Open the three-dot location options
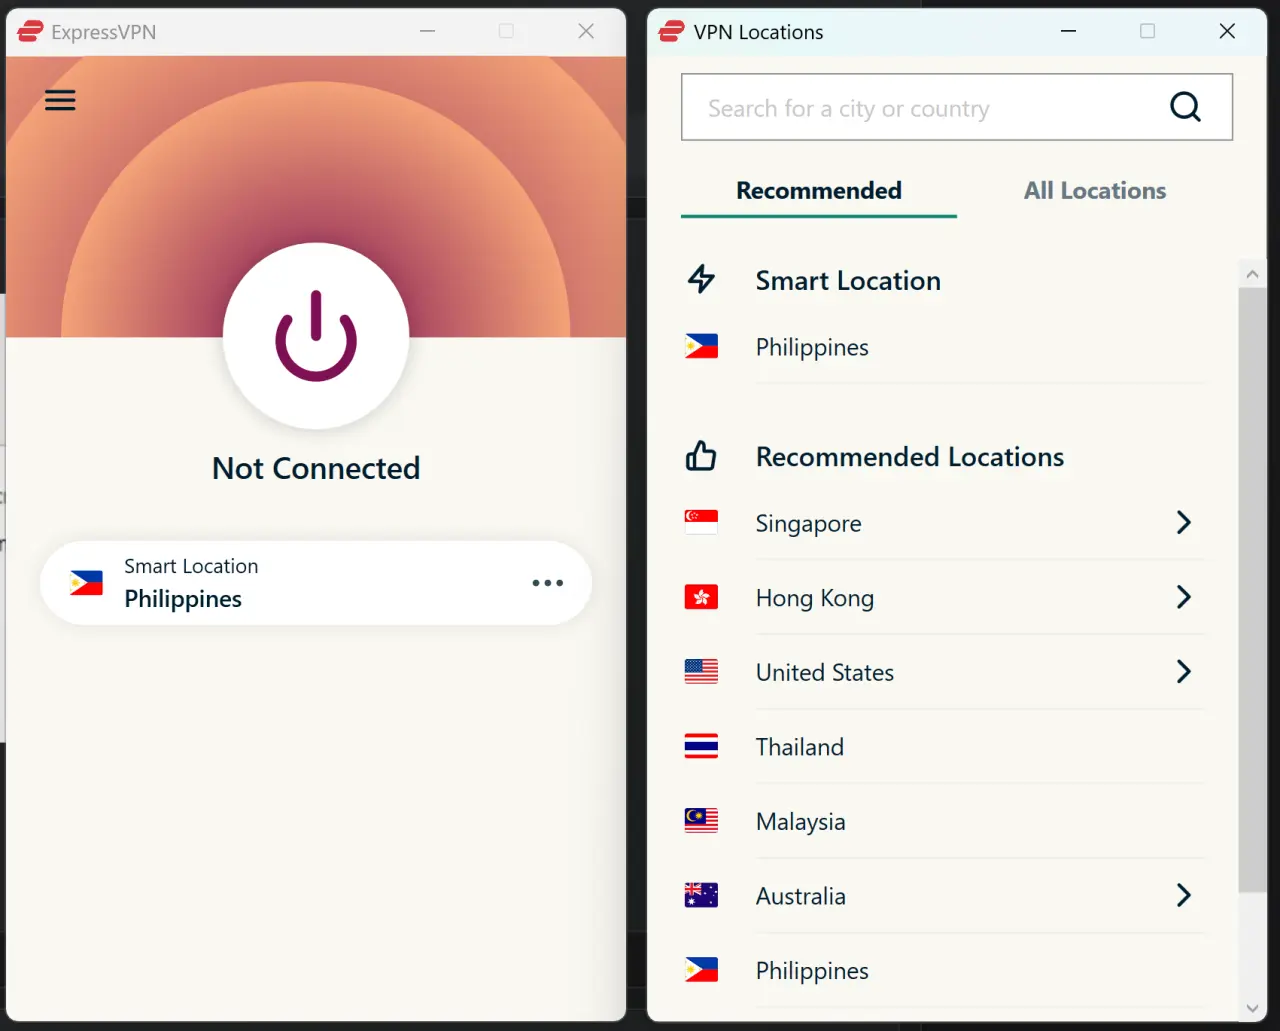This screenshot has height=1031, width=1280. pos(548,583)
